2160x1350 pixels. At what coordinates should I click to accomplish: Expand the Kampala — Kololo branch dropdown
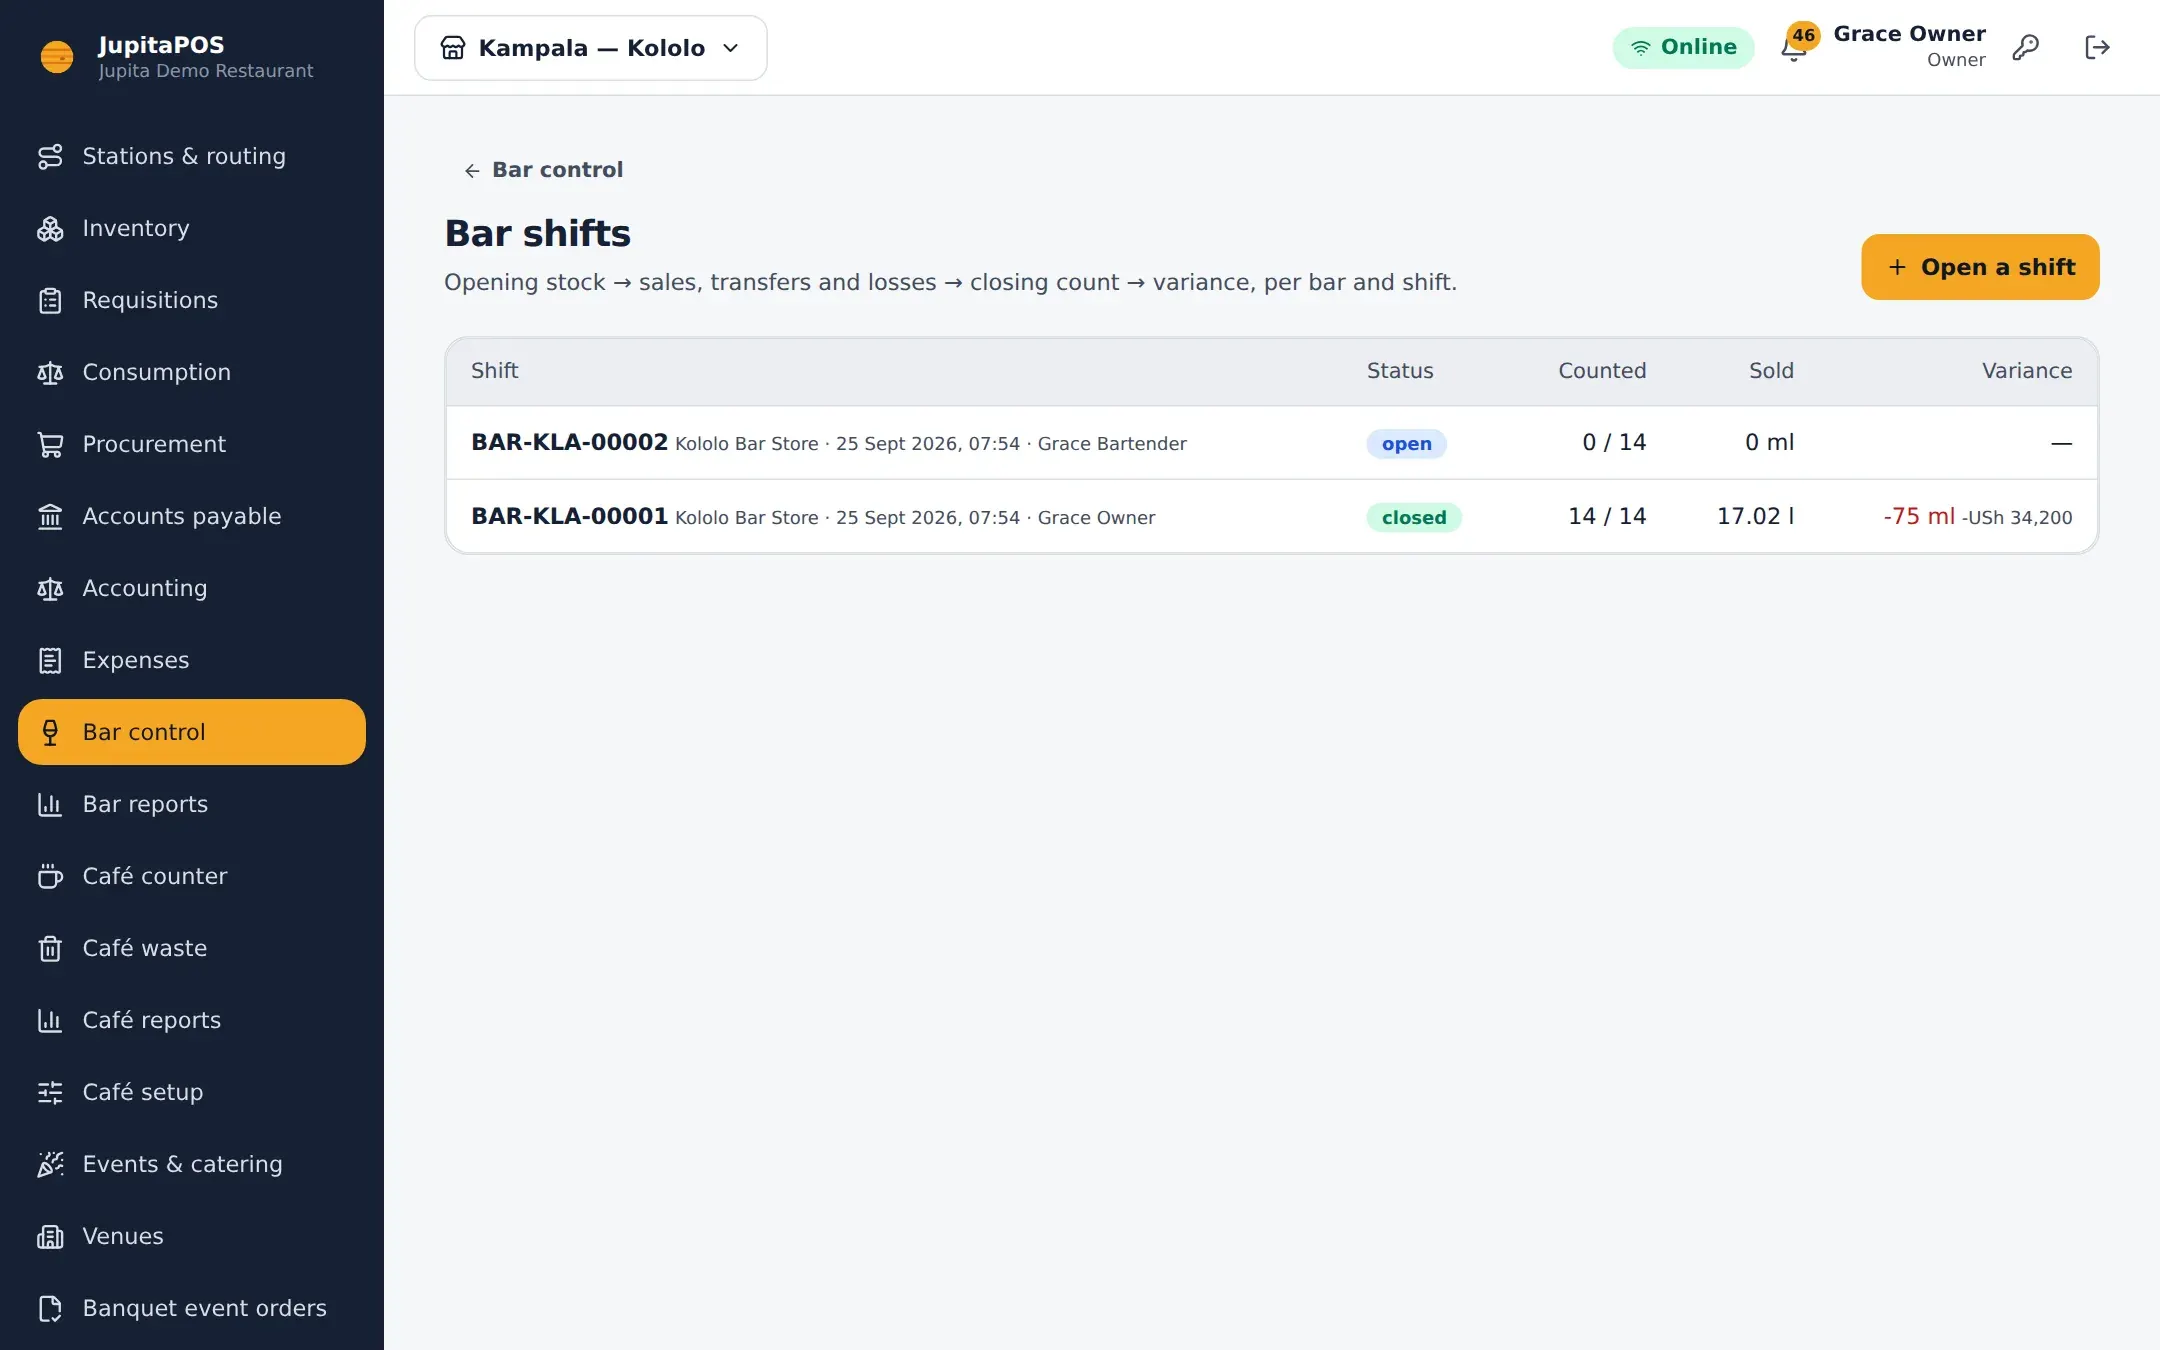[x=591, y=48]
